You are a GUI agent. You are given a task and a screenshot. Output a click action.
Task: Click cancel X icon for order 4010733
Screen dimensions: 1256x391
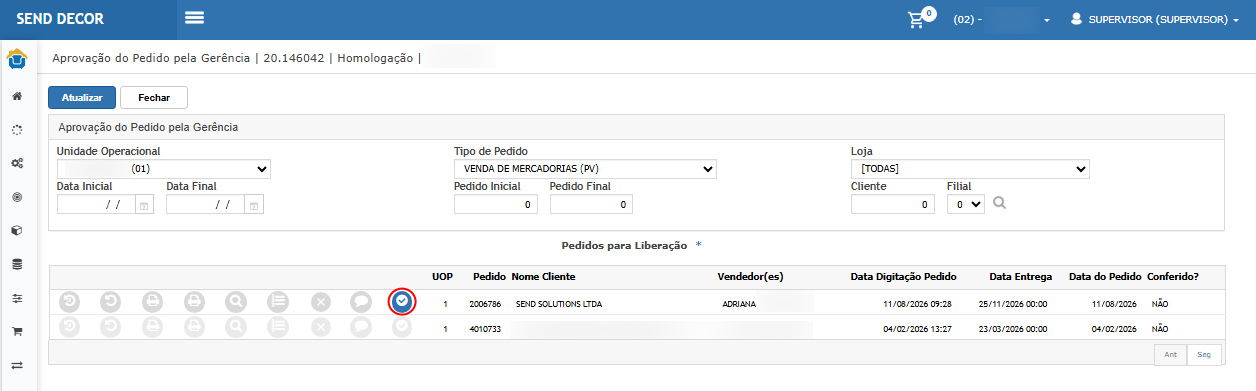click(x=320, y=326)
